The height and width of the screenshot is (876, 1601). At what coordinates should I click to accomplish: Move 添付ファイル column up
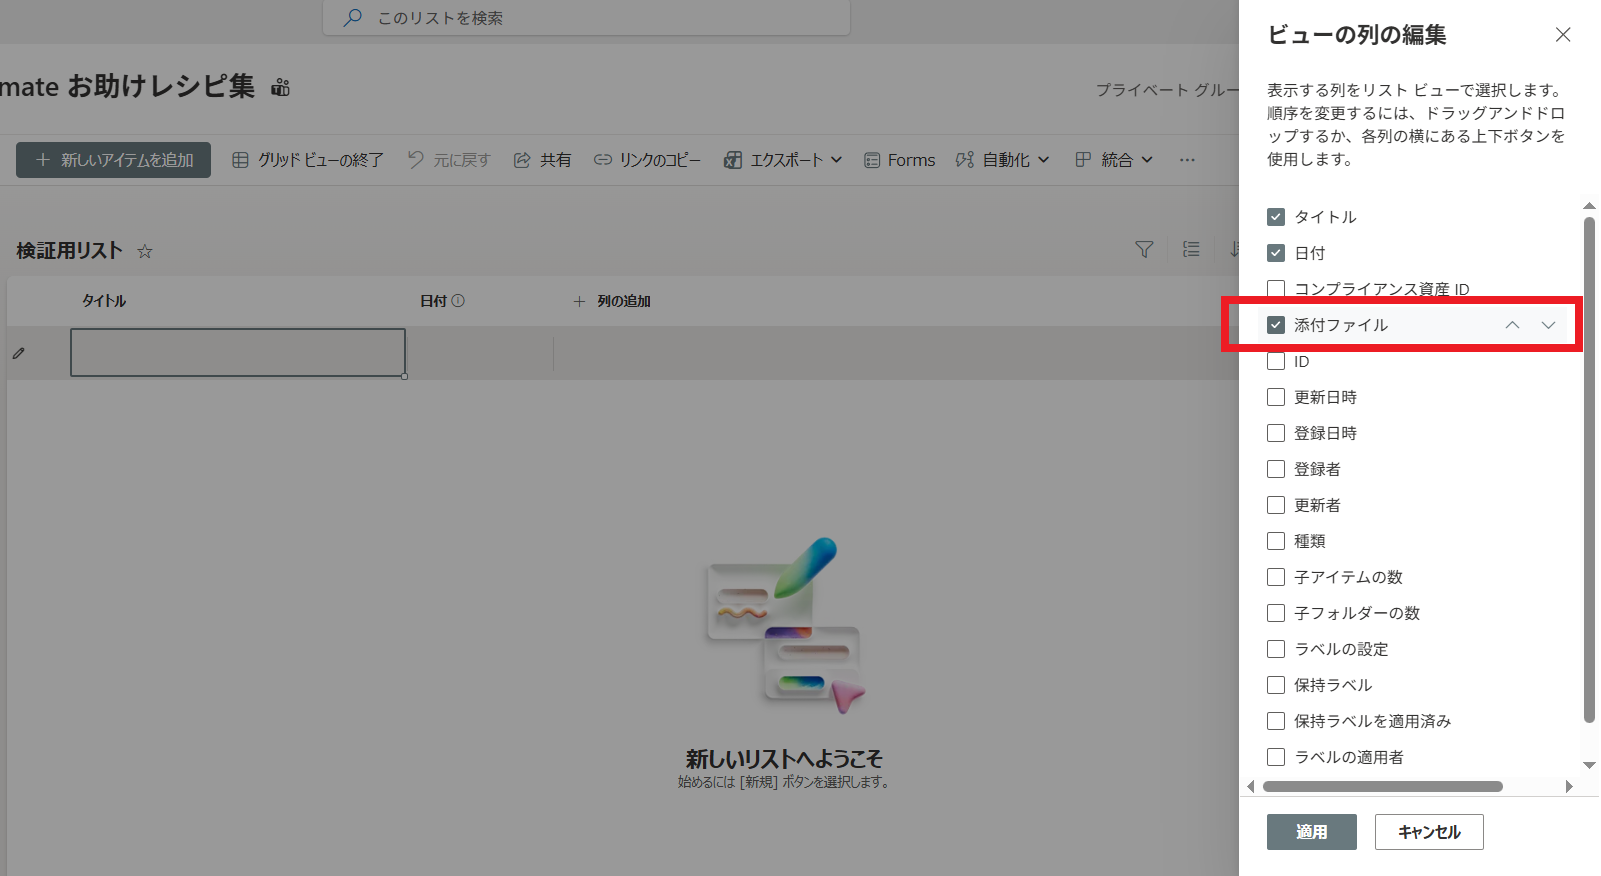(1512, 325)
